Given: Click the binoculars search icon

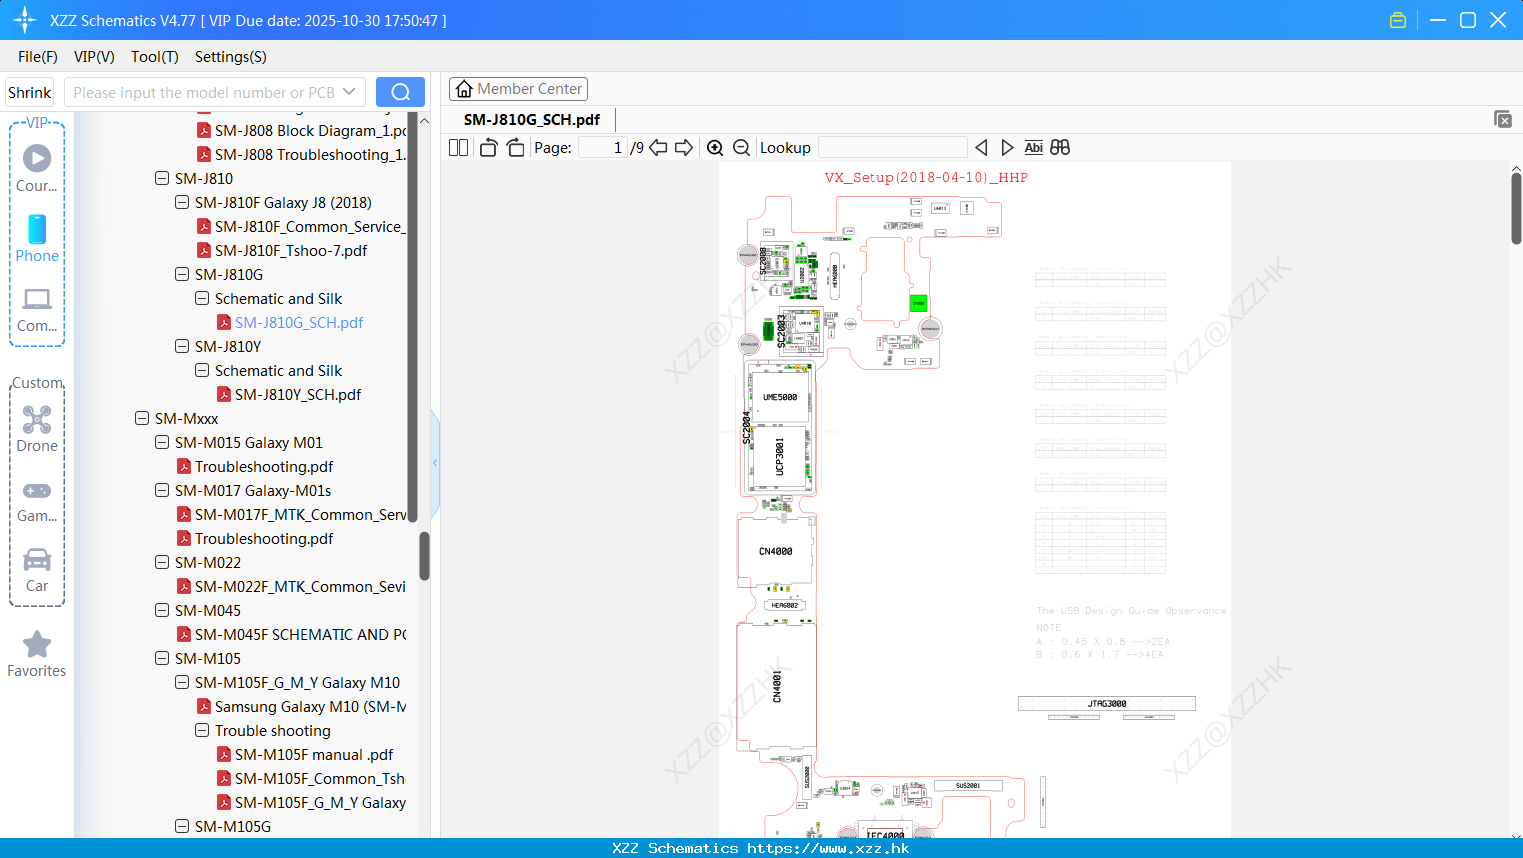Looking at the screenshot, I should [x=1060, y=147].
